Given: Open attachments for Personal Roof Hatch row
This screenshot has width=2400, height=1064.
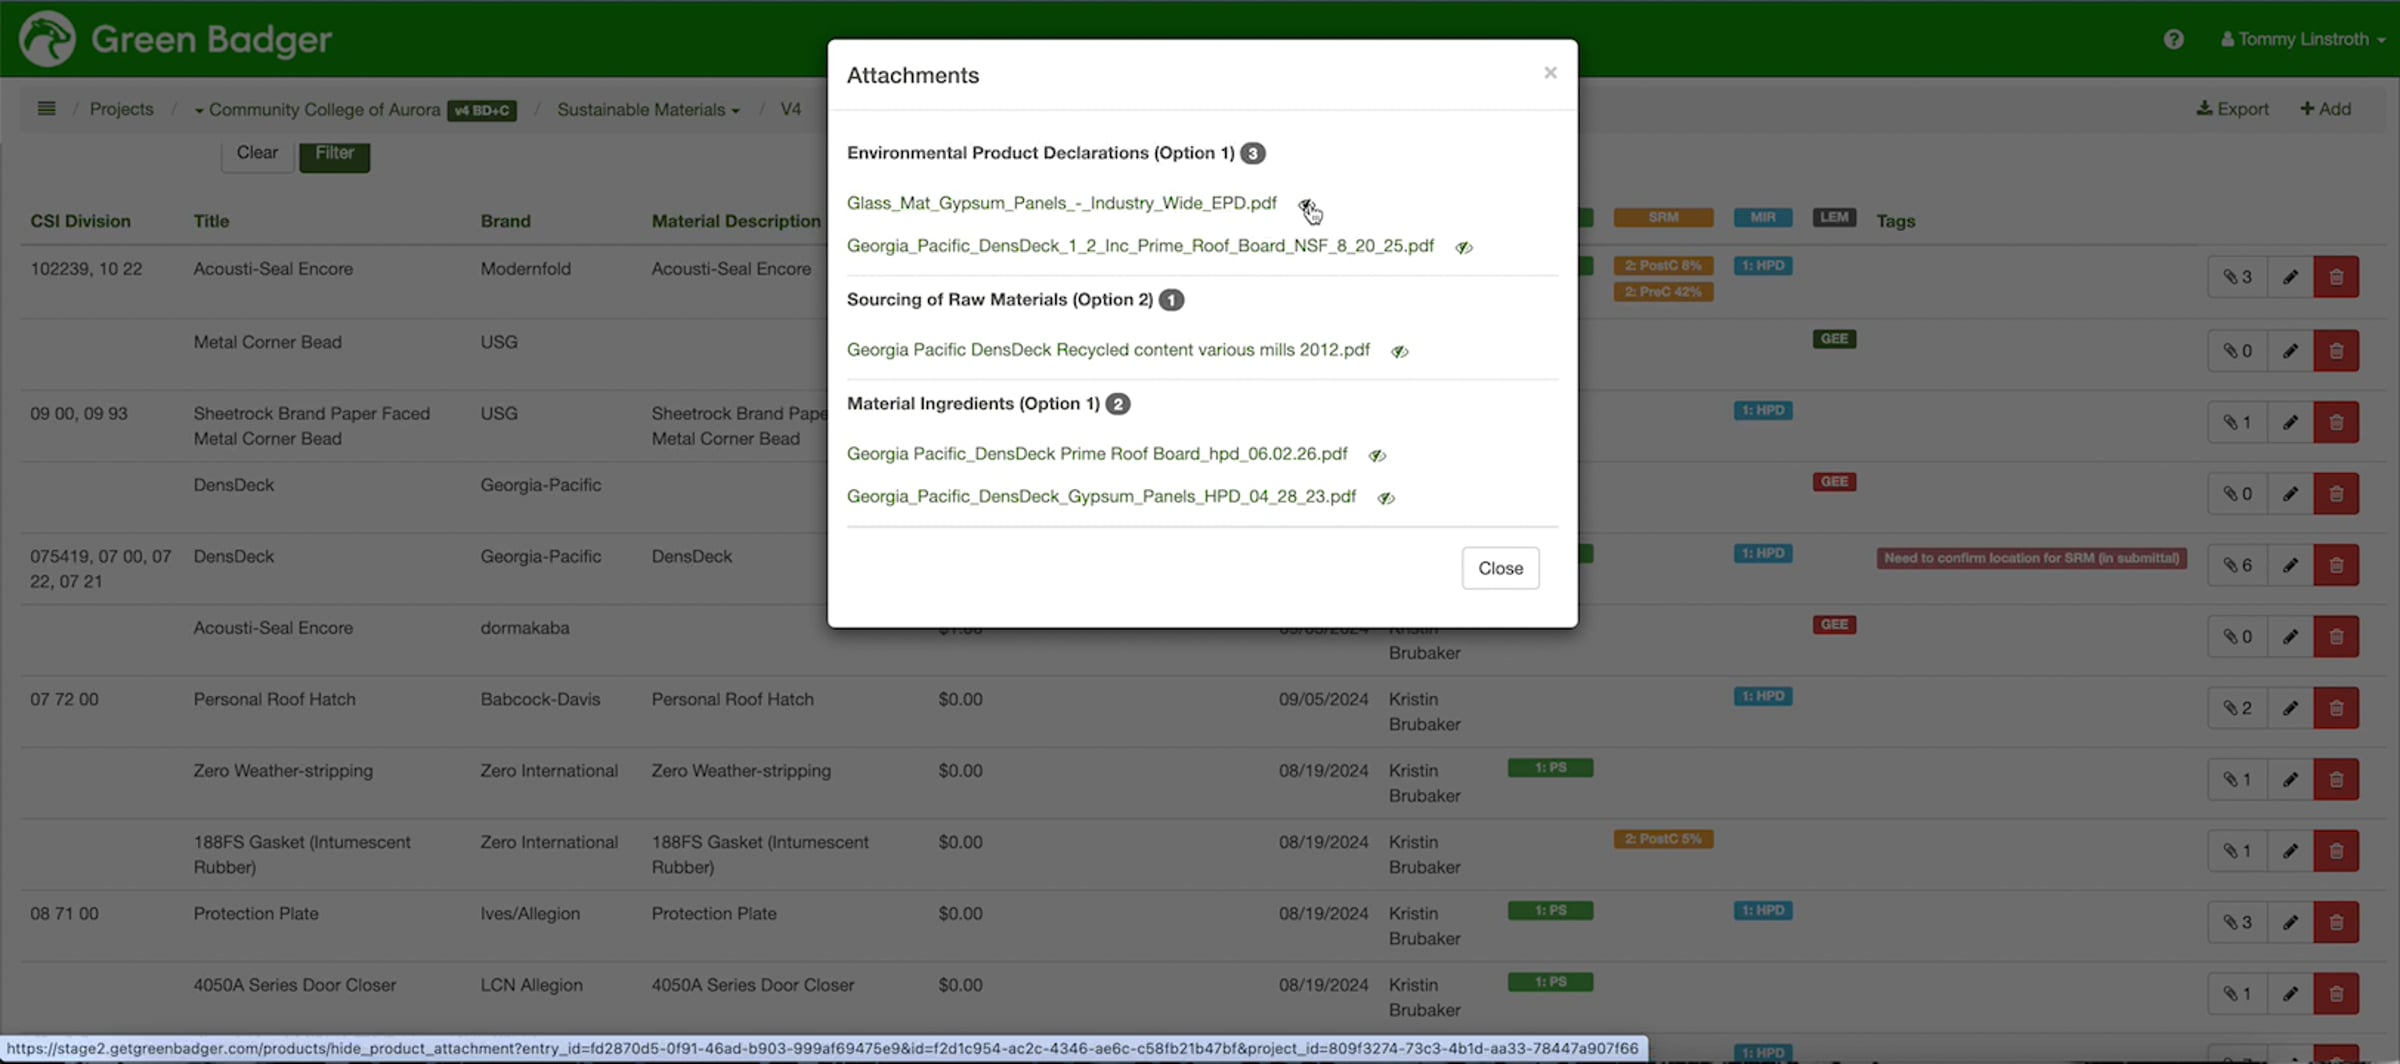Looking at the screenshot, I should click(2238, 708).
